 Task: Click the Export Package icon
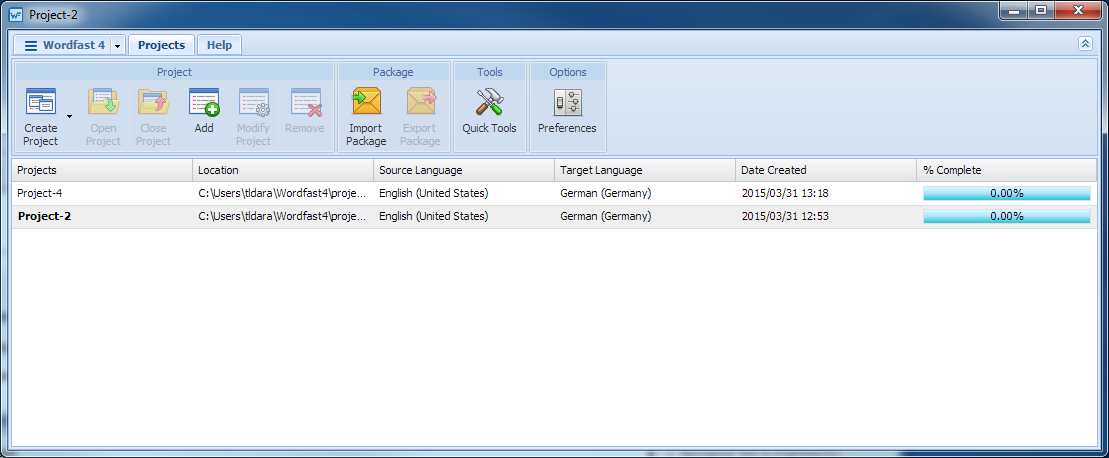420,102
